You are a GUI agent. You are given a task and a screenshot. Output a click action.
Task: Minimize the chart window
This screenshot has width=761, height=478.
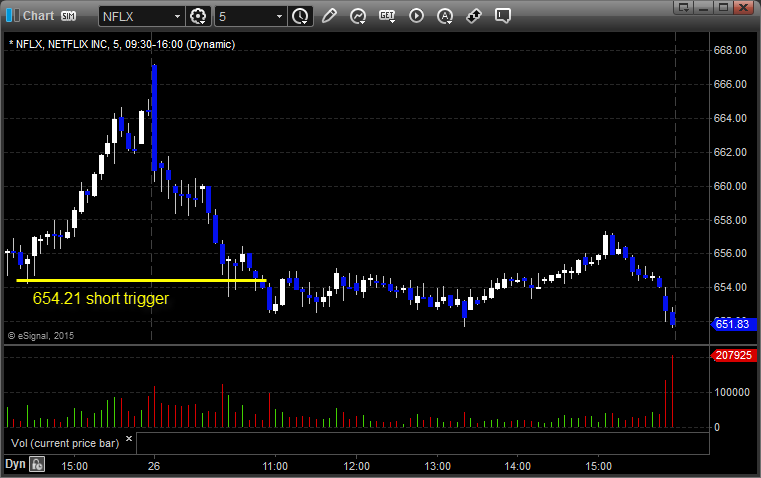[703, 7]
